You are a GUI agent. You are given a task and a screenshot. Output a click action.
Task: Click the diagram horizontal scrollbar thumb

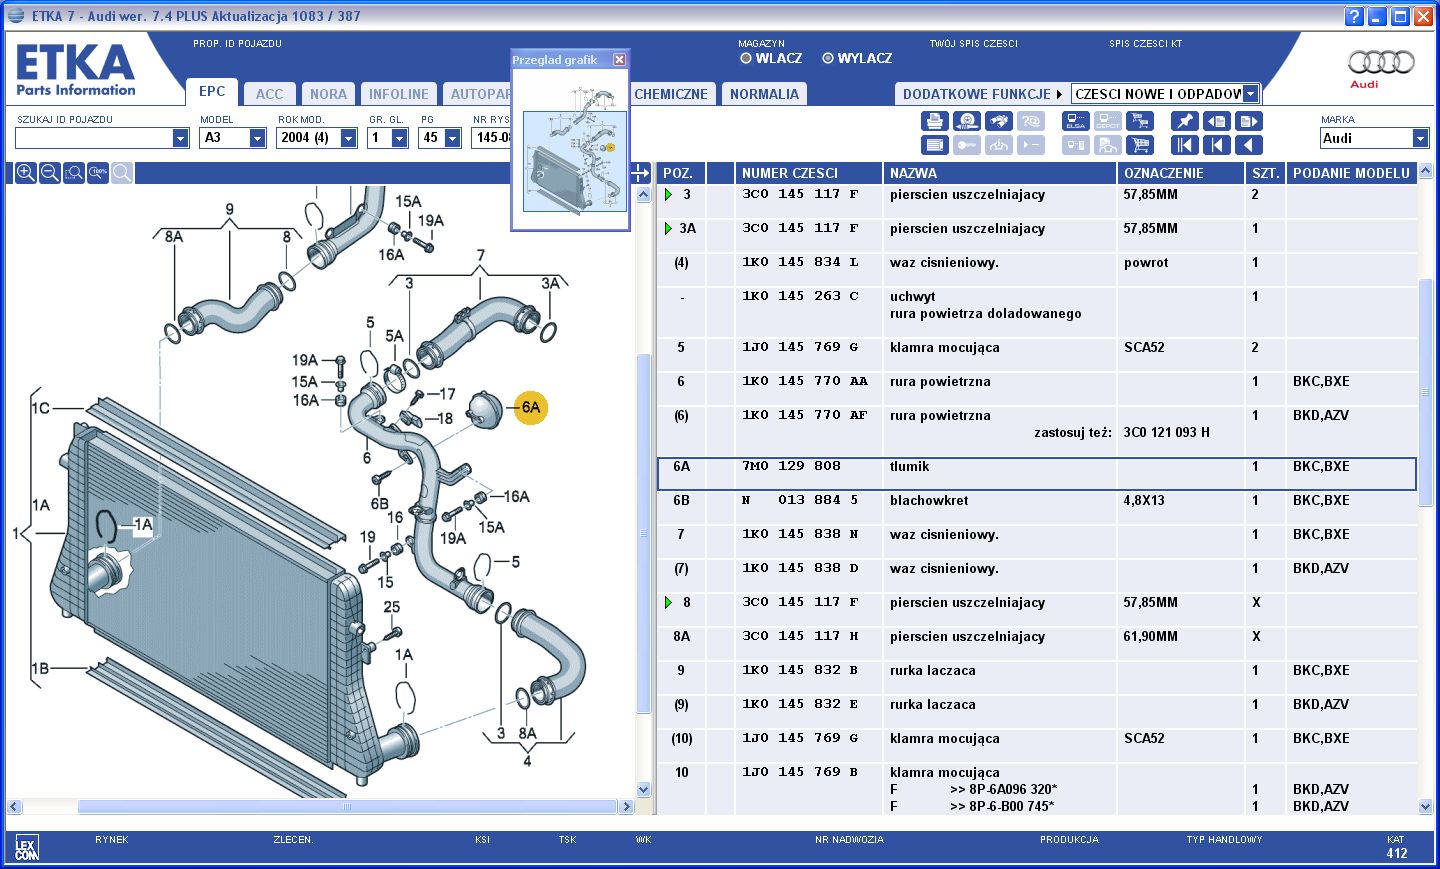[348, 806]
